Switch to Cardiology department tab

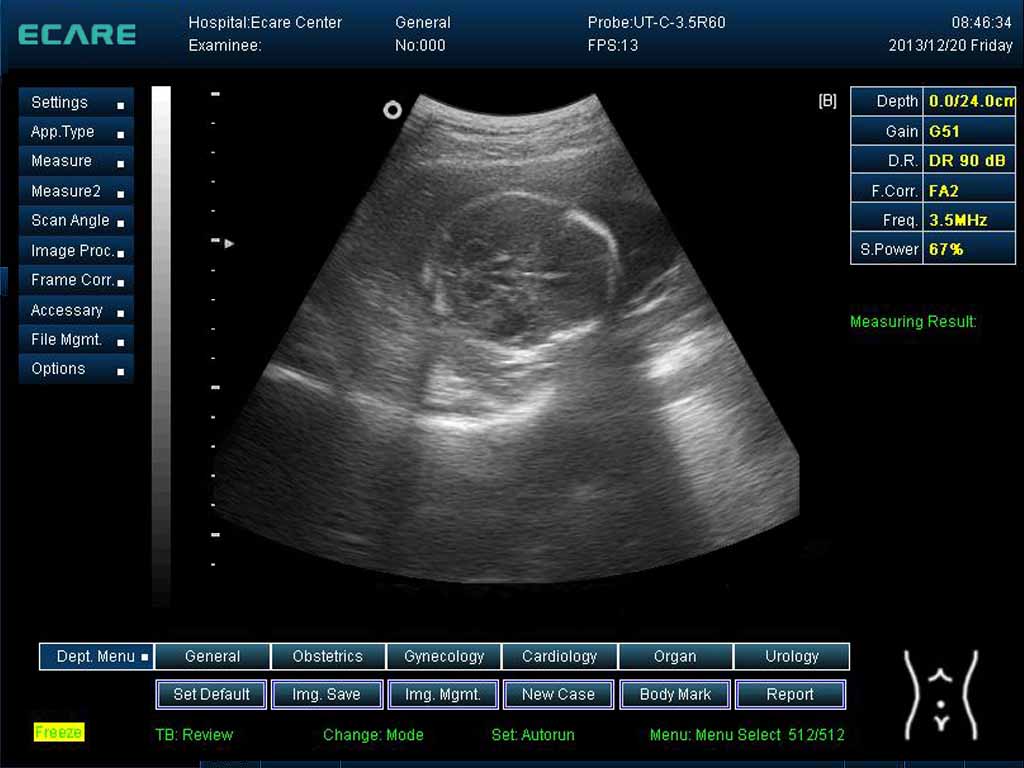pyautogui.click(x=560, y=657)
